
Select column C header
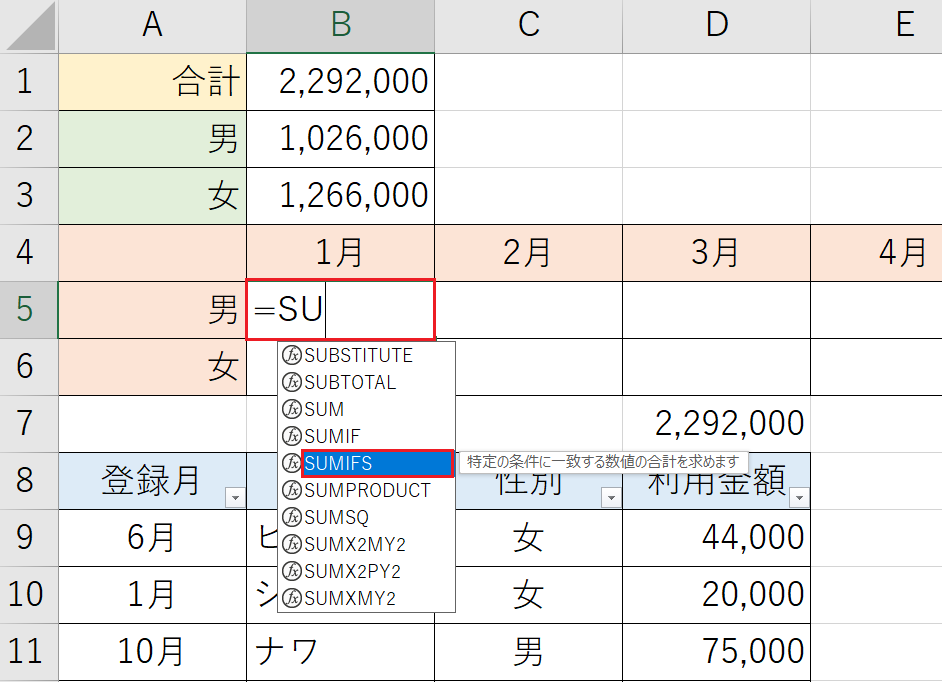pyautogui.click(x=529, y=26)
